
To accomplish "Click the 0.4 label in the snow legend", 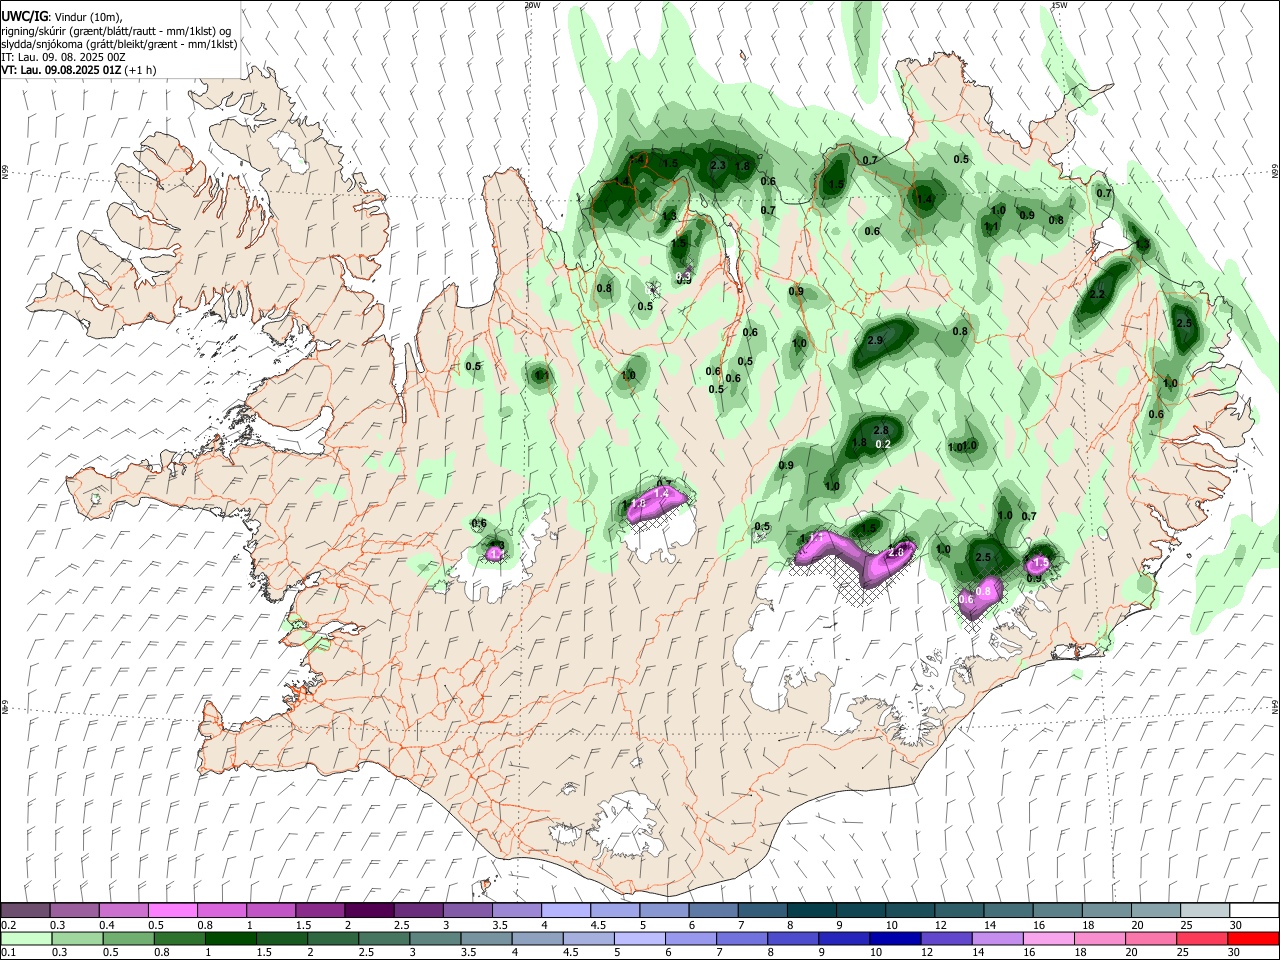I will click(106, 925).
